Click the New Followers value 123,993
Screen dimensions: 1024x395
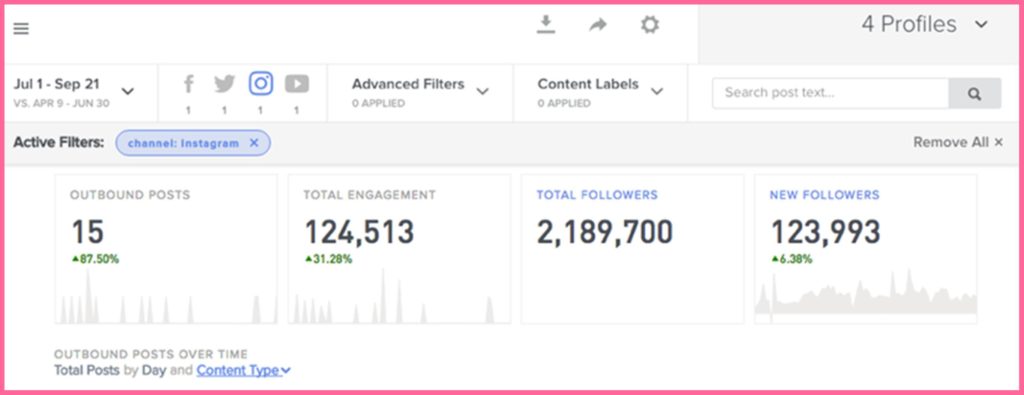coord(825,232)
